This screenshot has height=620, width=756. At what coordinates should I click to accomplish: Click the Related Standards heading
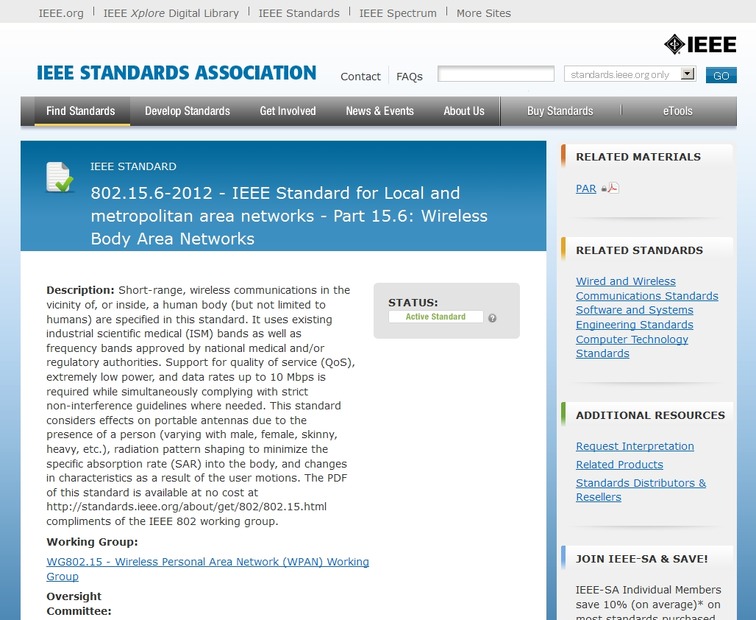(639, 250)
